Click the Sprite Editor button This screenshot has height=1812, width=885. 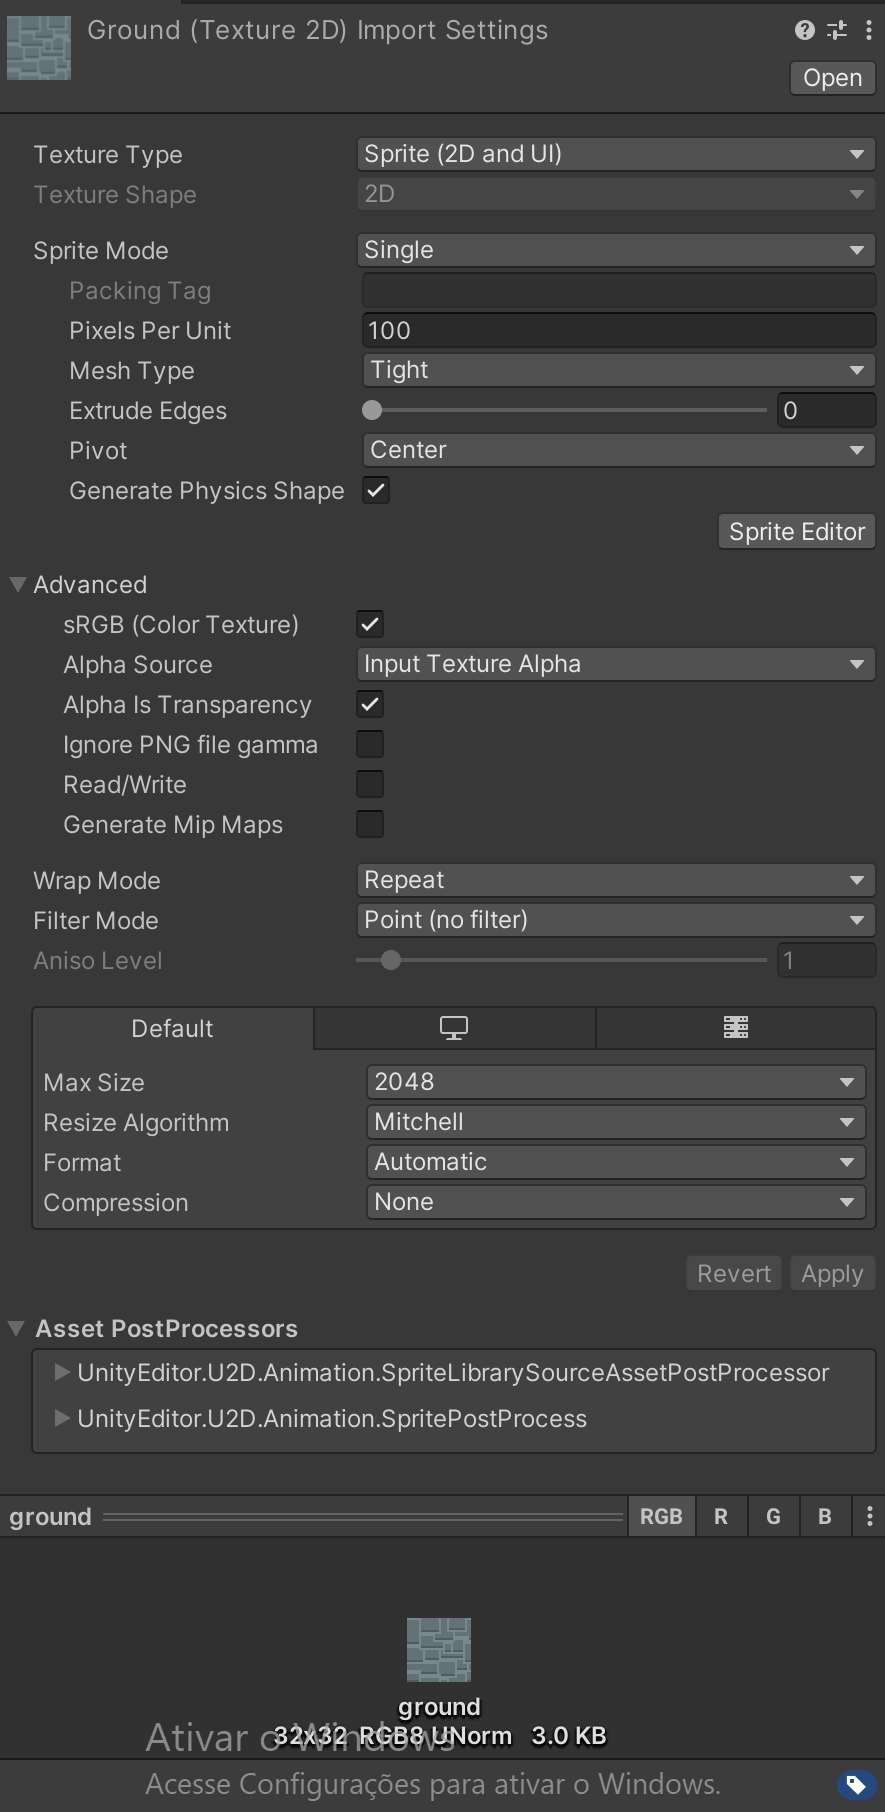(796, 532)
